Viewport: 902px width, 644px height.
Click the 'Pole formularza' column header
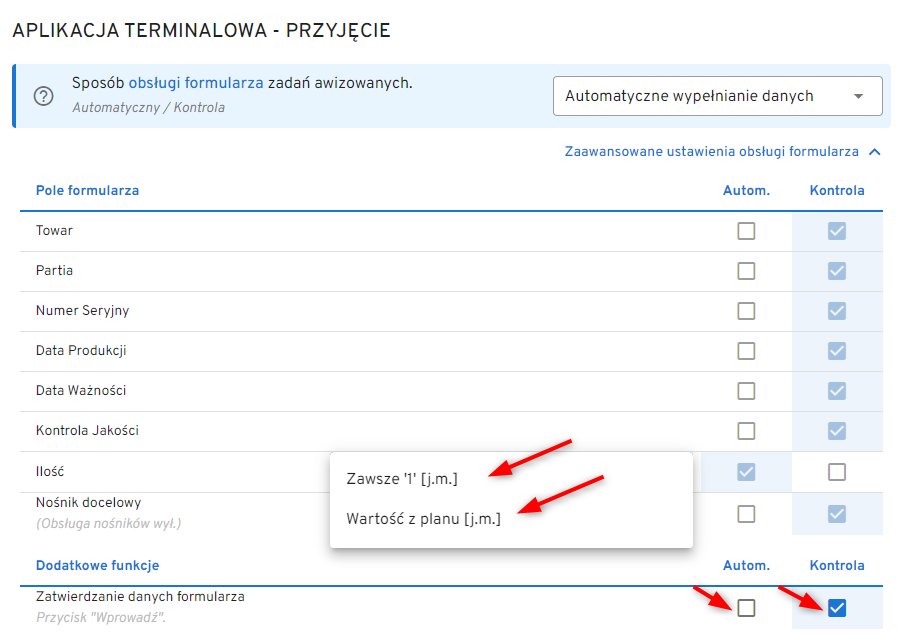pos(87,190)
